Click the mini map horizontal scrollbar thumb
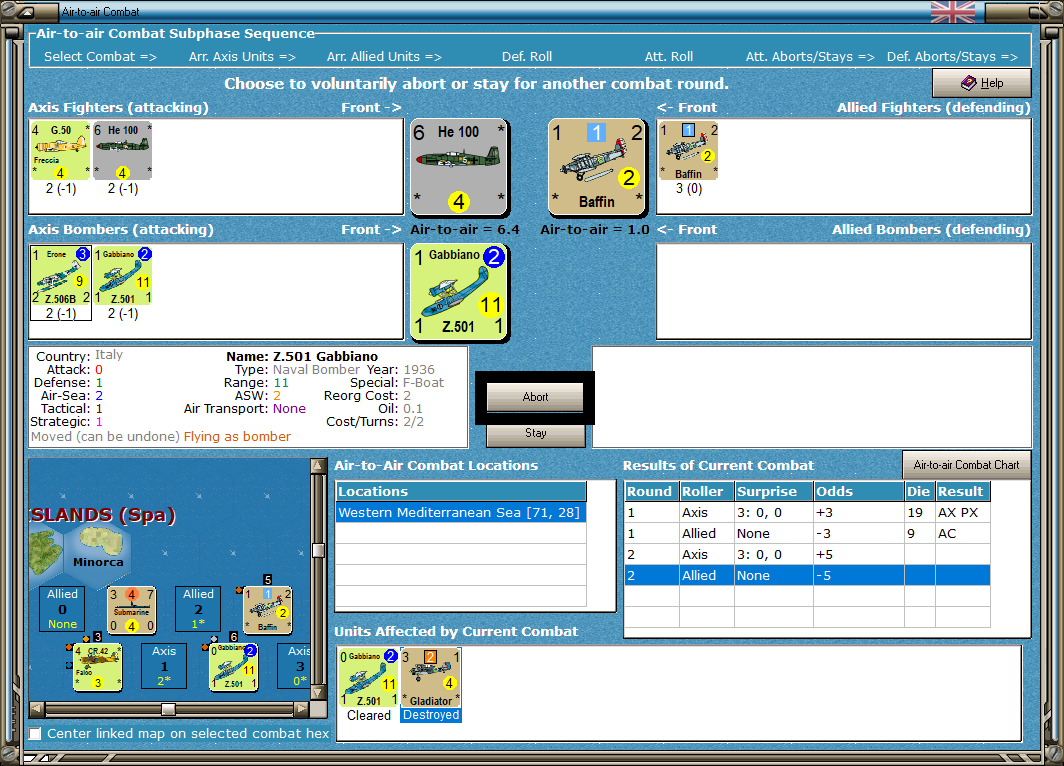Viewport: 1064px width, 766px height. click(168, 708)
